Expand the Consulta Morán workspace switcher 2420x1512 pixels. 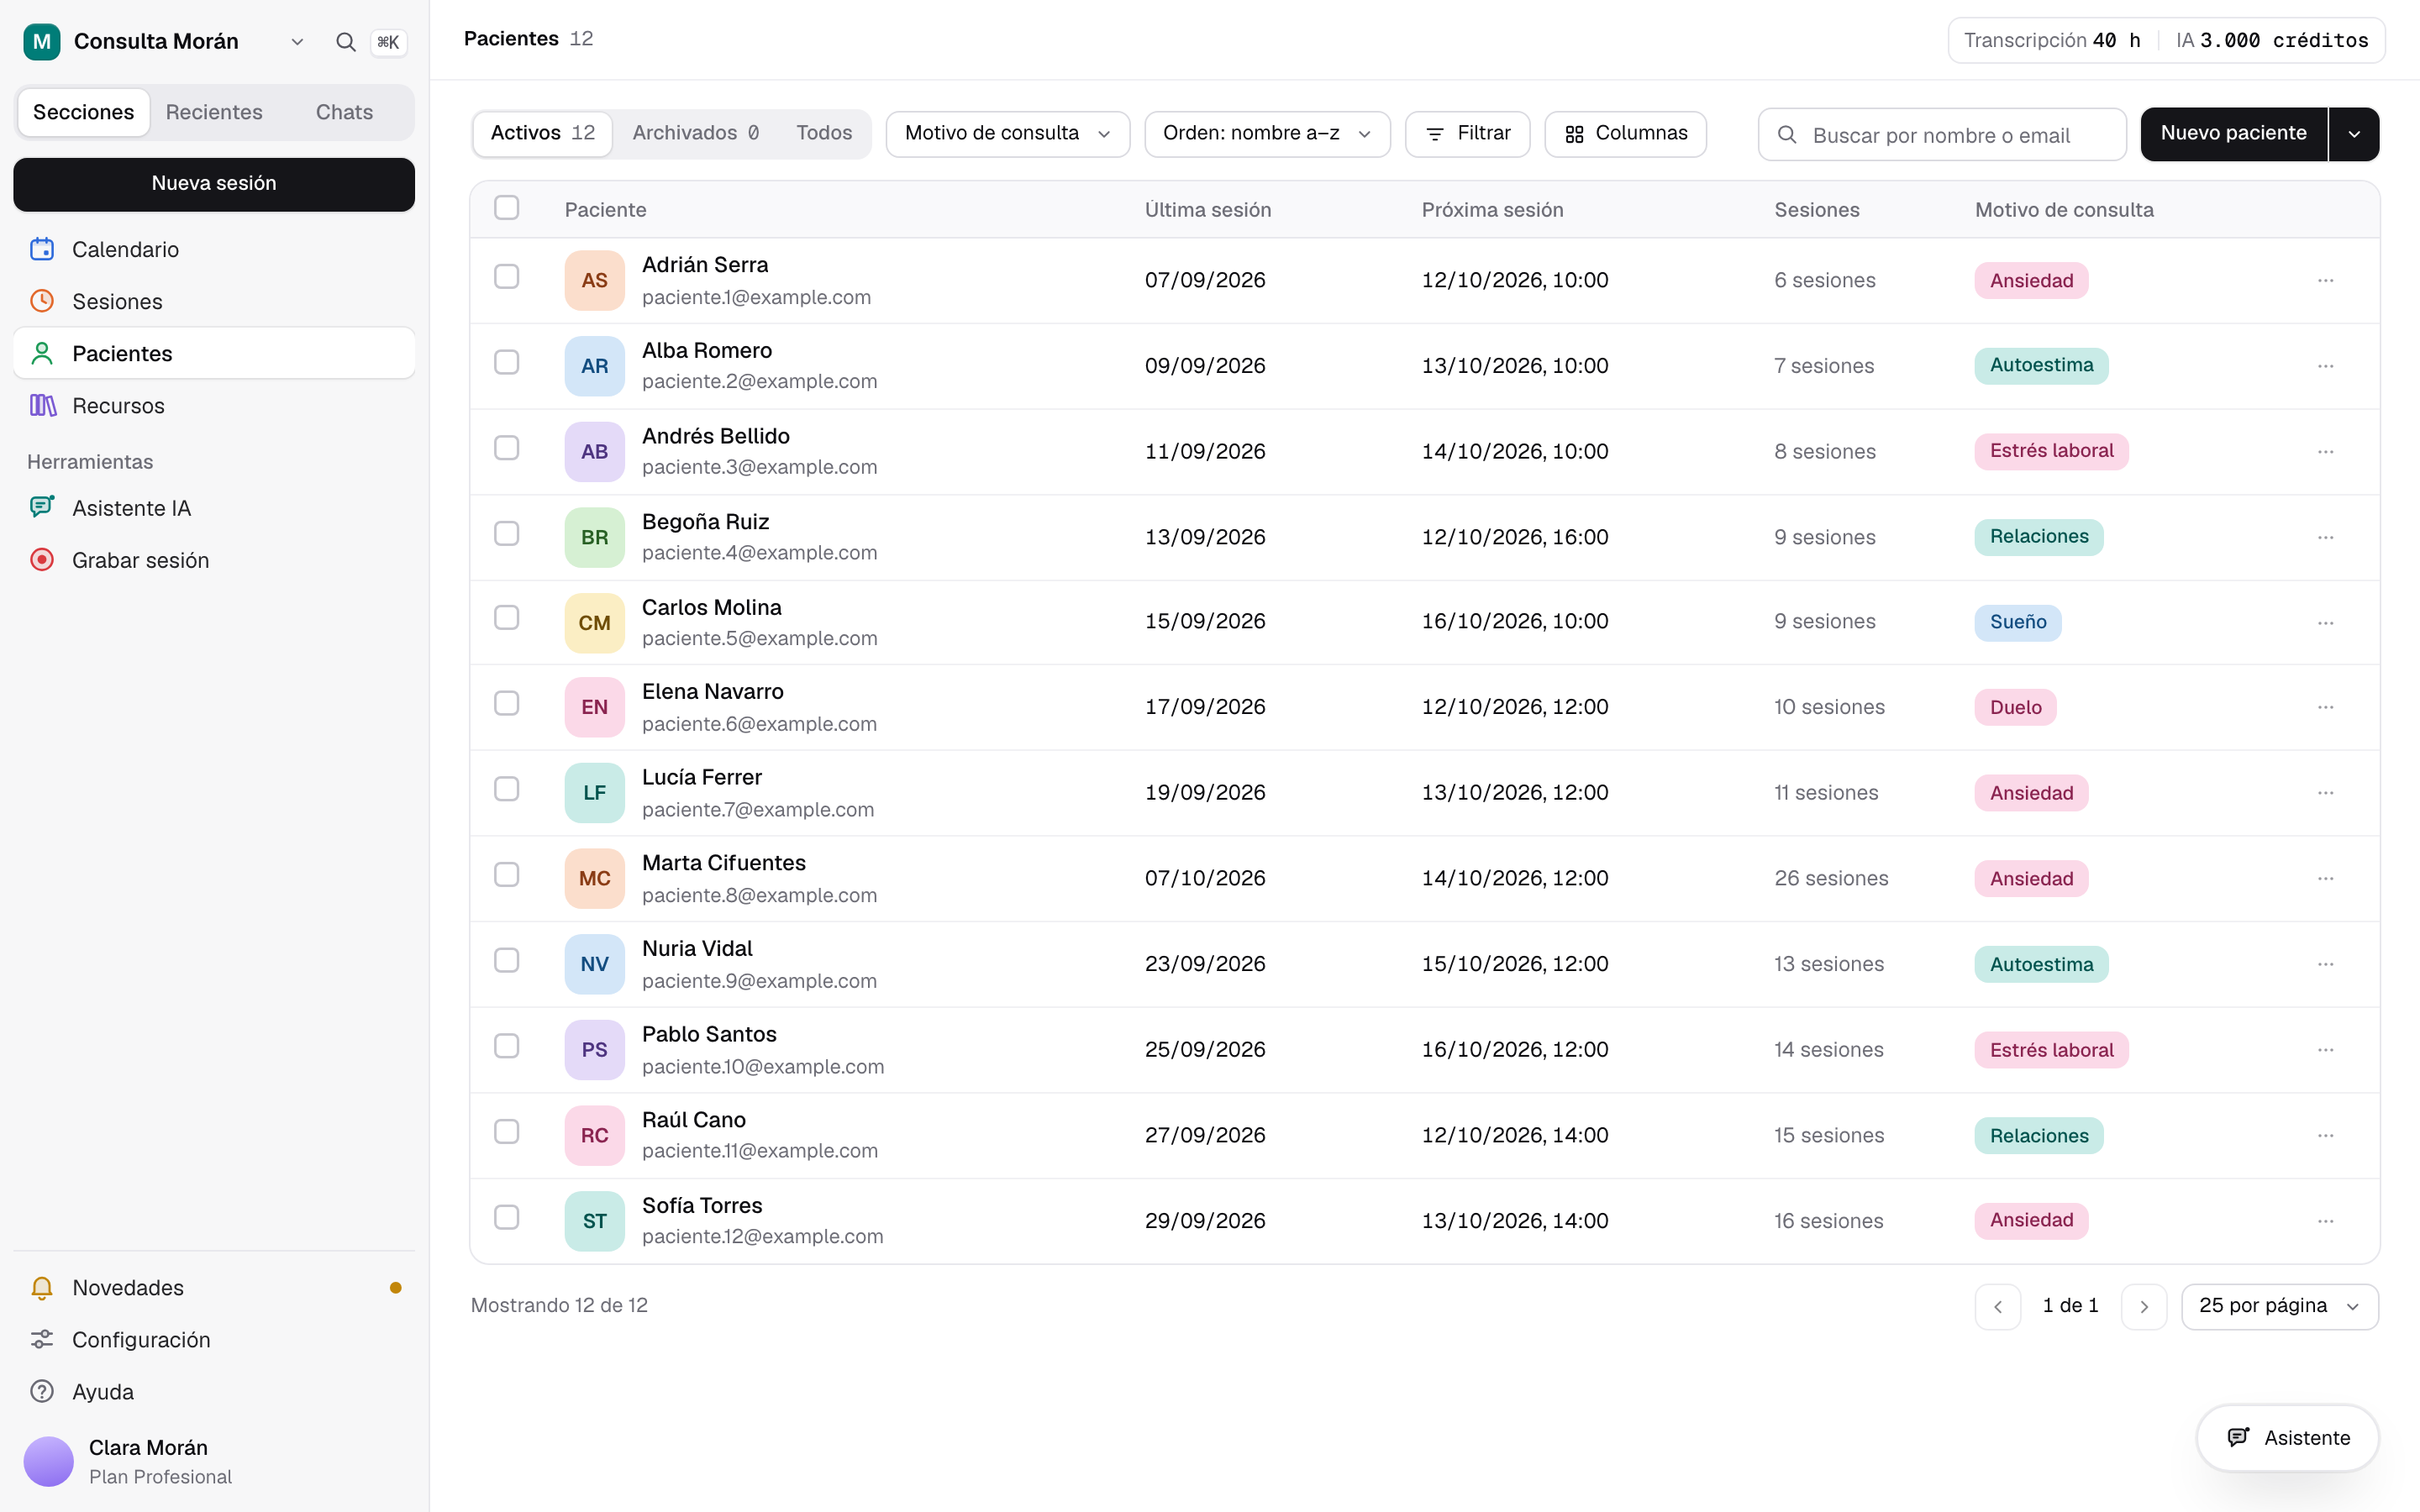[297, 42]
